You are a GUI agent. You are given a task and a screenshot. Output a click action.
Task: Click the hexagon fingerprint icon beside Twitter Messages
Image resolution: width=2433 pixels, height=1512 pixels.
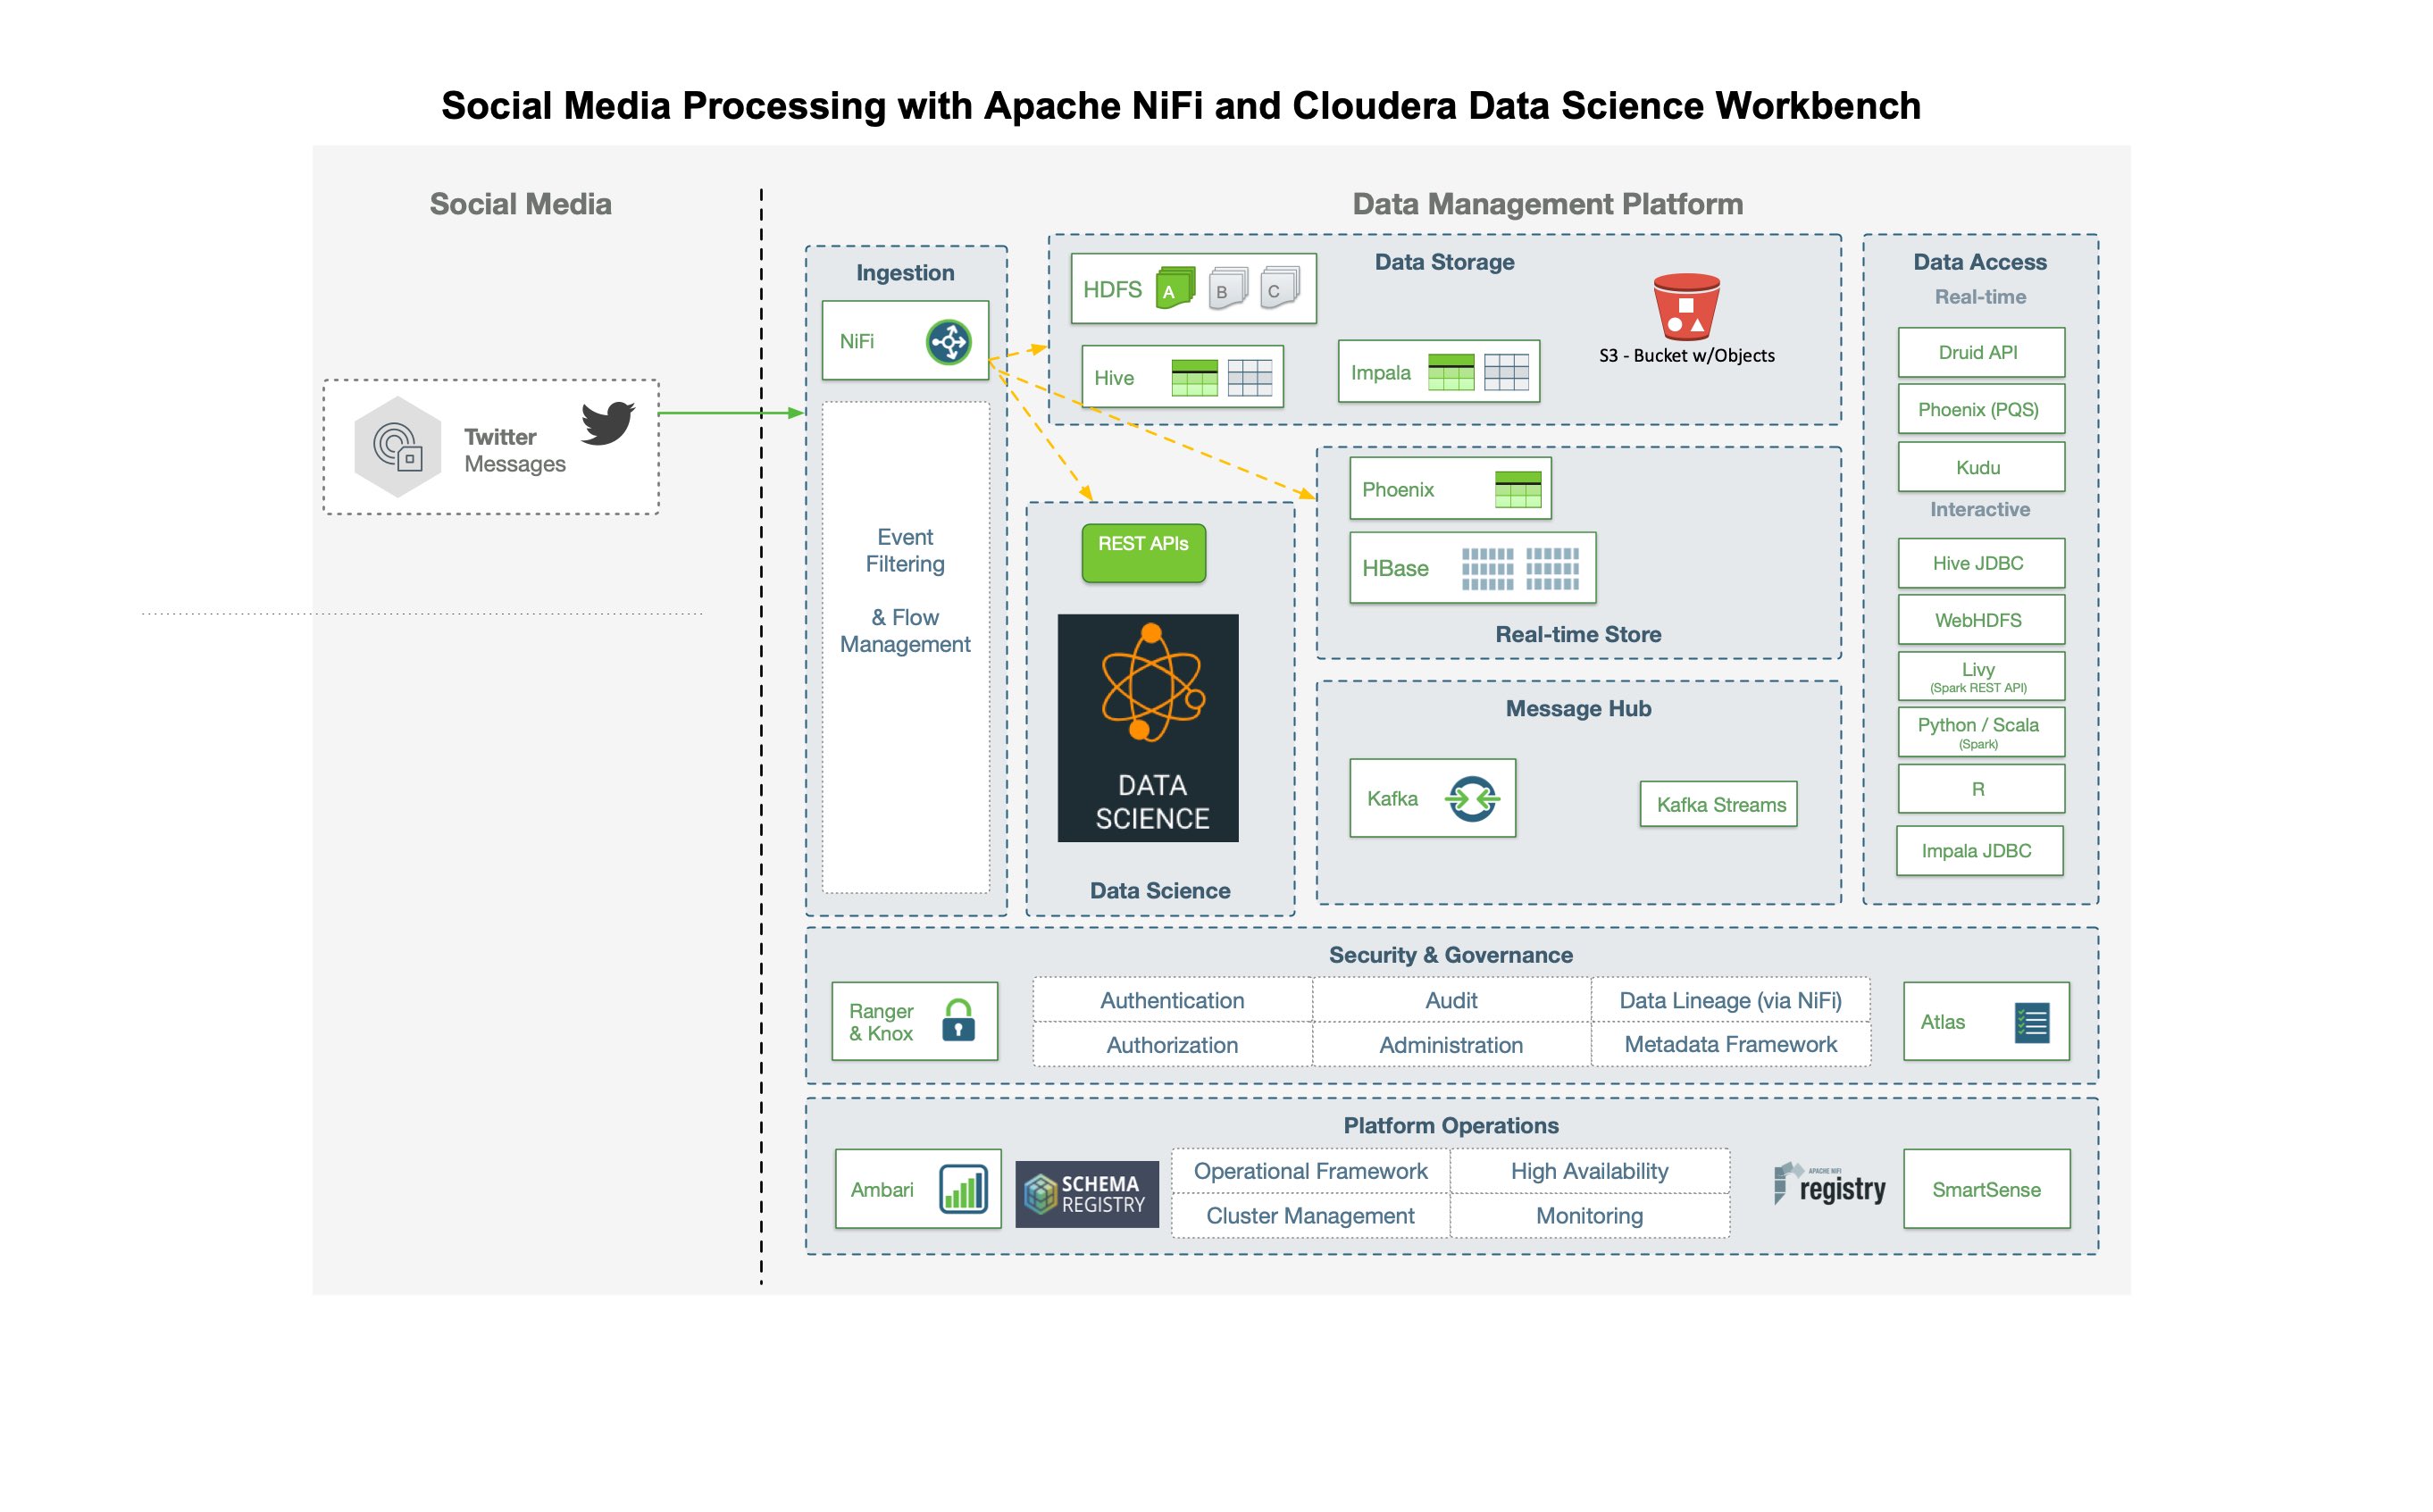click(x=397, y=447)
